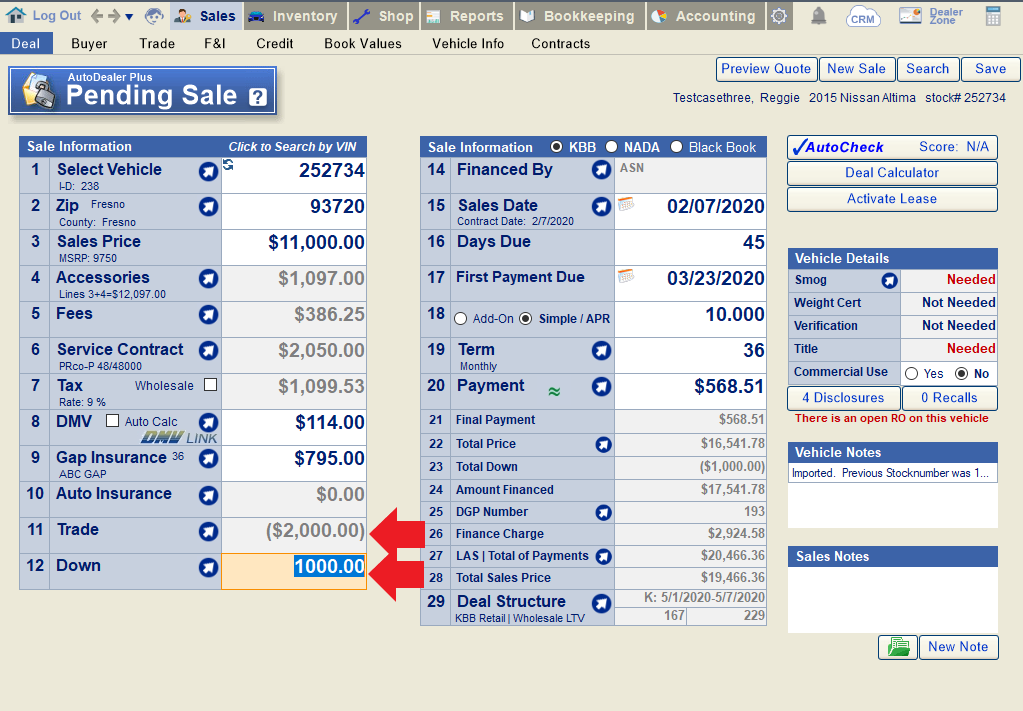Screen dimensions: 1023x711
Task: Open the Inventory menu tab
Action: point(294,16)
